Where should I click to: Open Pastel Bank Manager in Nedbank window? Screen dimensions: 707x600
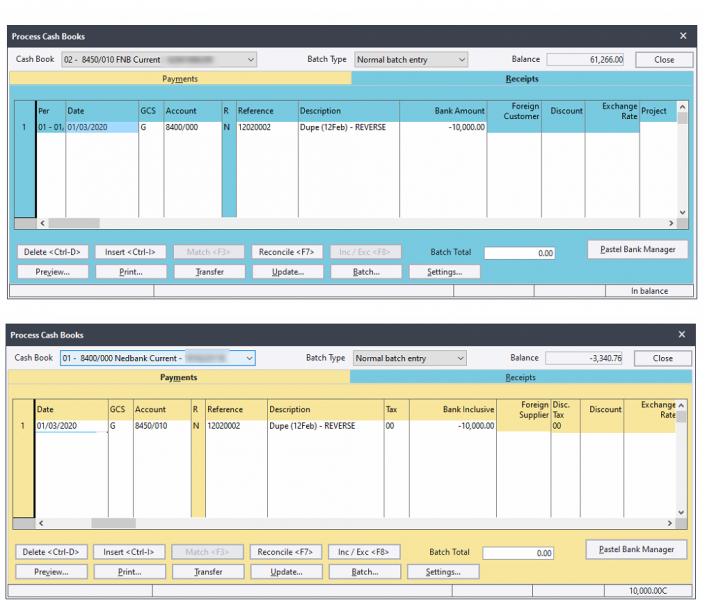coord(637,550)
